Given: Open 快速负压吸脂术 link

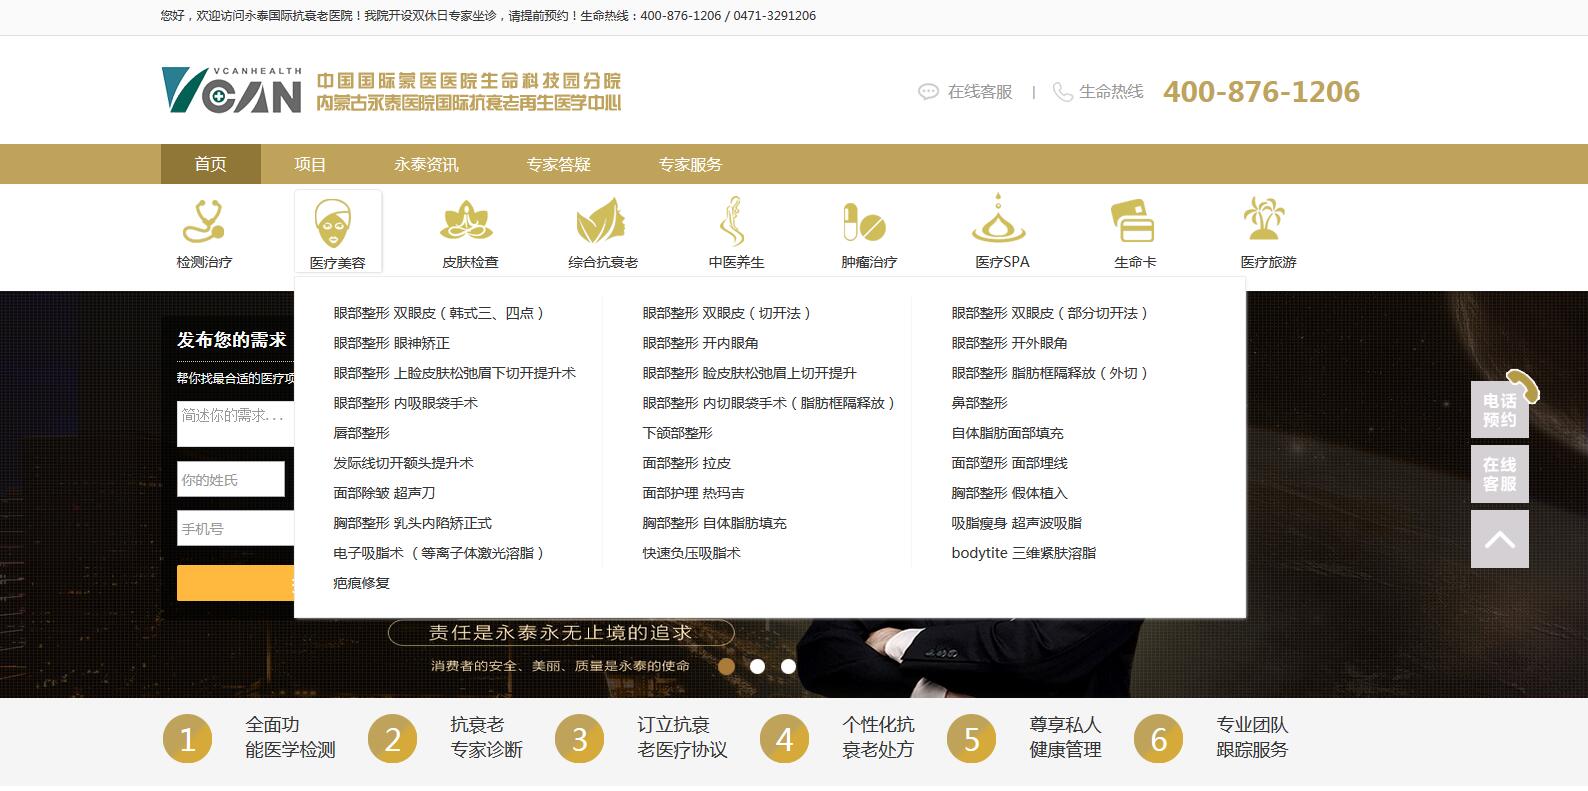Looking at the screenshot, I should click(691, 553).
